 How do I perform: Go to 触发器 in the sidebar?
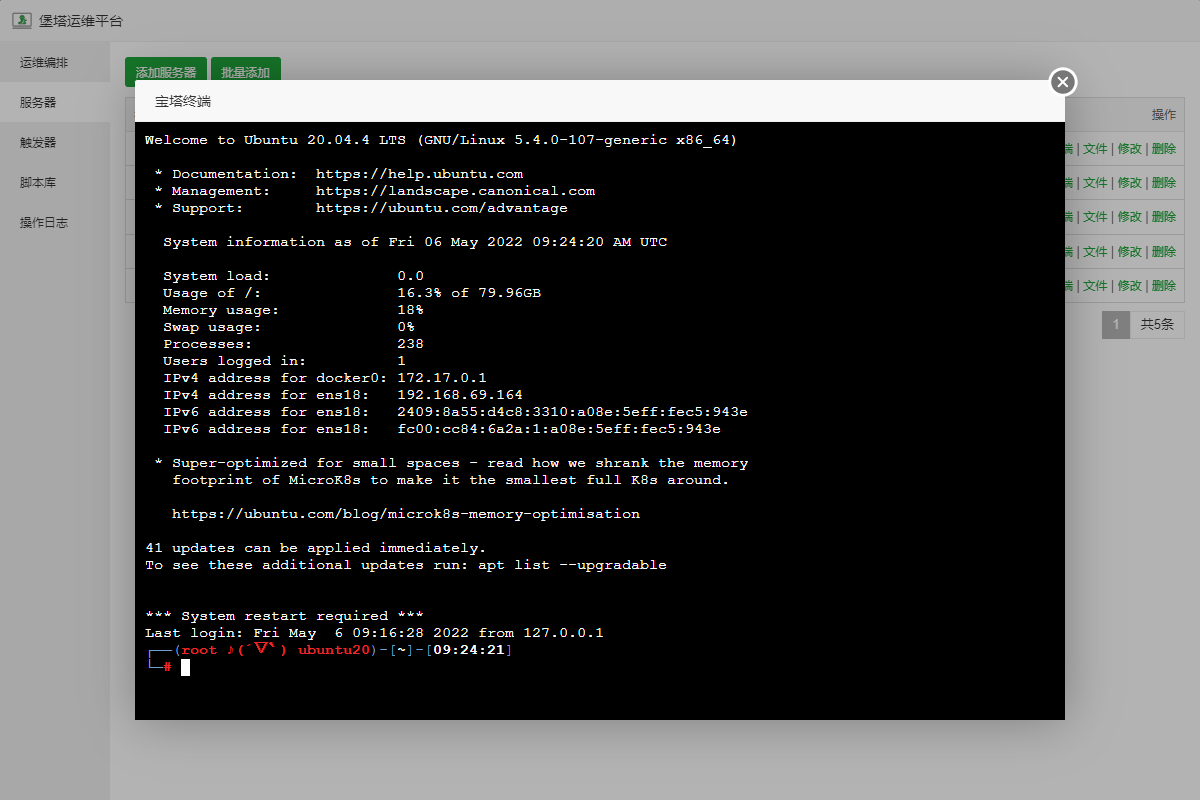coord(38,142)
